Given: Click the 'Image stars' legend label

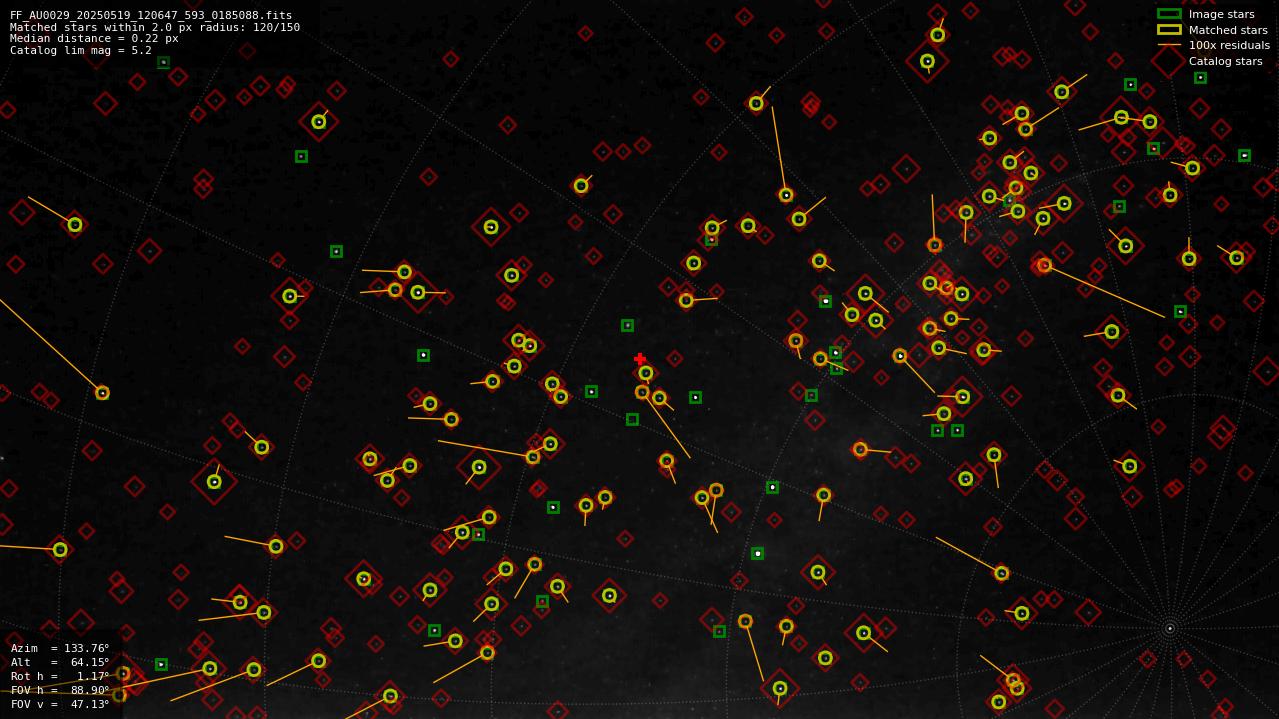Looking at the screenshot, I should tap(1221, 14).
